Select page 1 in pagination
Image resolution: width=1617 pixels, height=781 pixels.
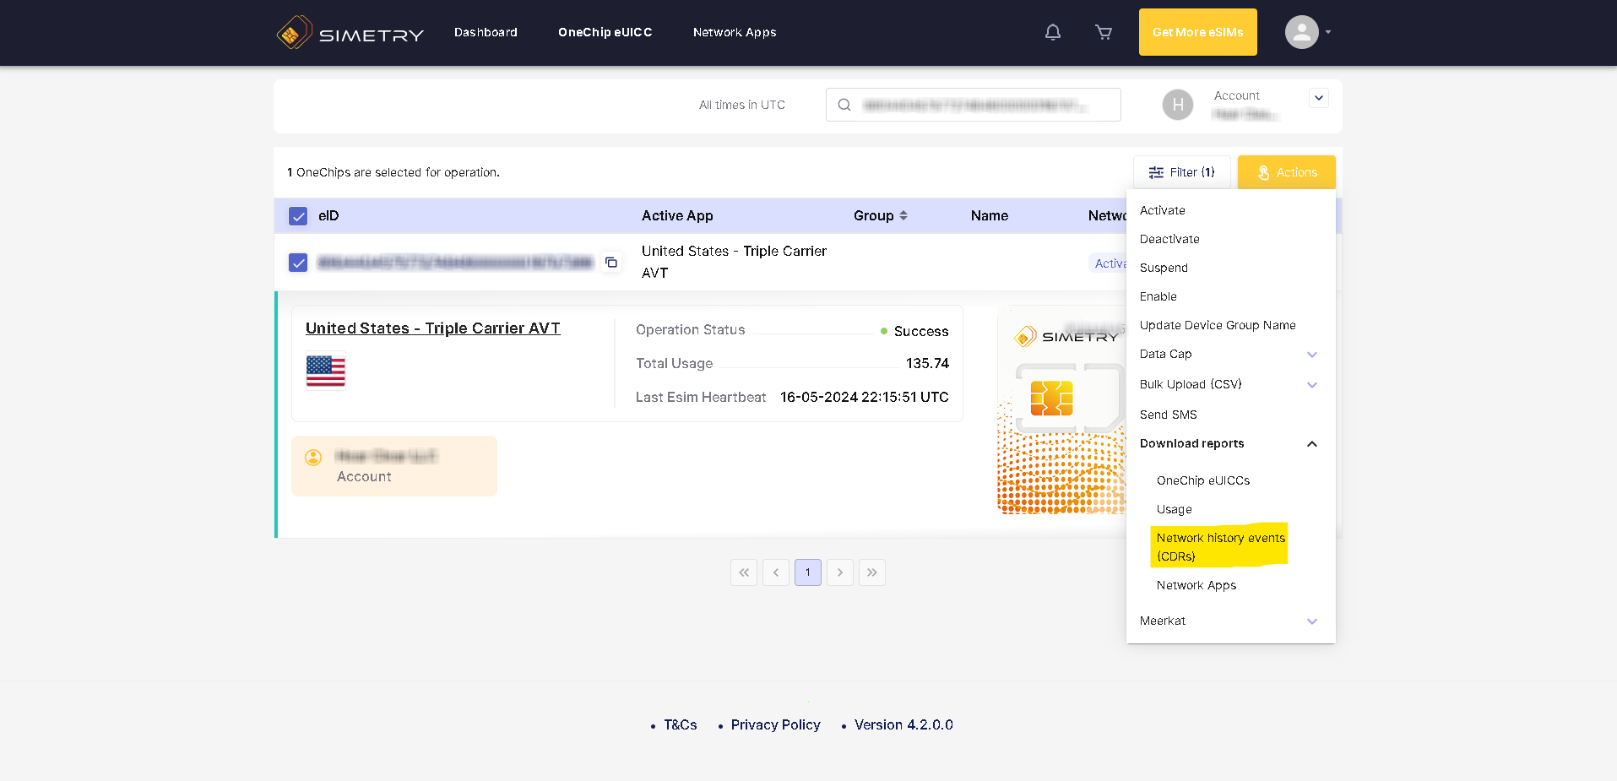pyautogui.click(x=808, y=572)
